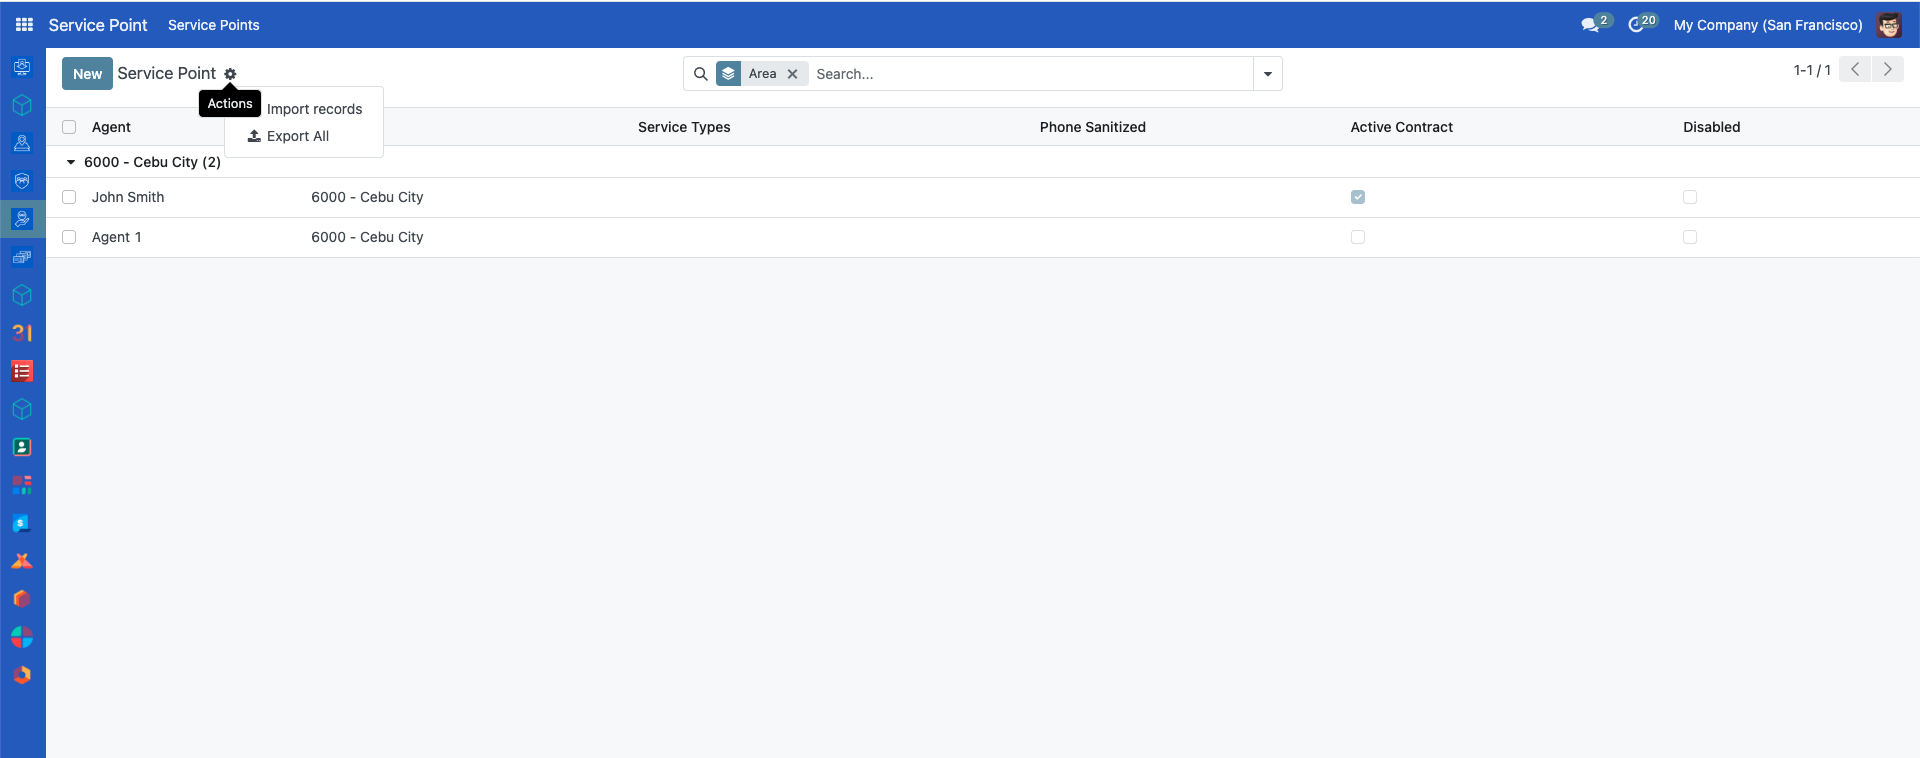Viewport: 1920px width, 758px height.
Task: Click the Service Point app title
Action: tap(97, 25)
